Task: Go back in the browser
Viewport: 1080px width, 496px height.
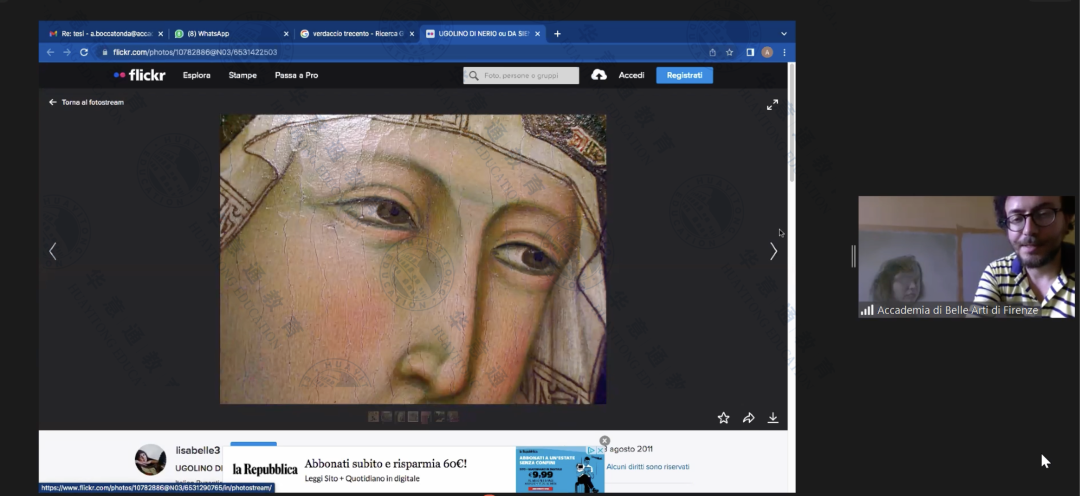Action: 50,52
